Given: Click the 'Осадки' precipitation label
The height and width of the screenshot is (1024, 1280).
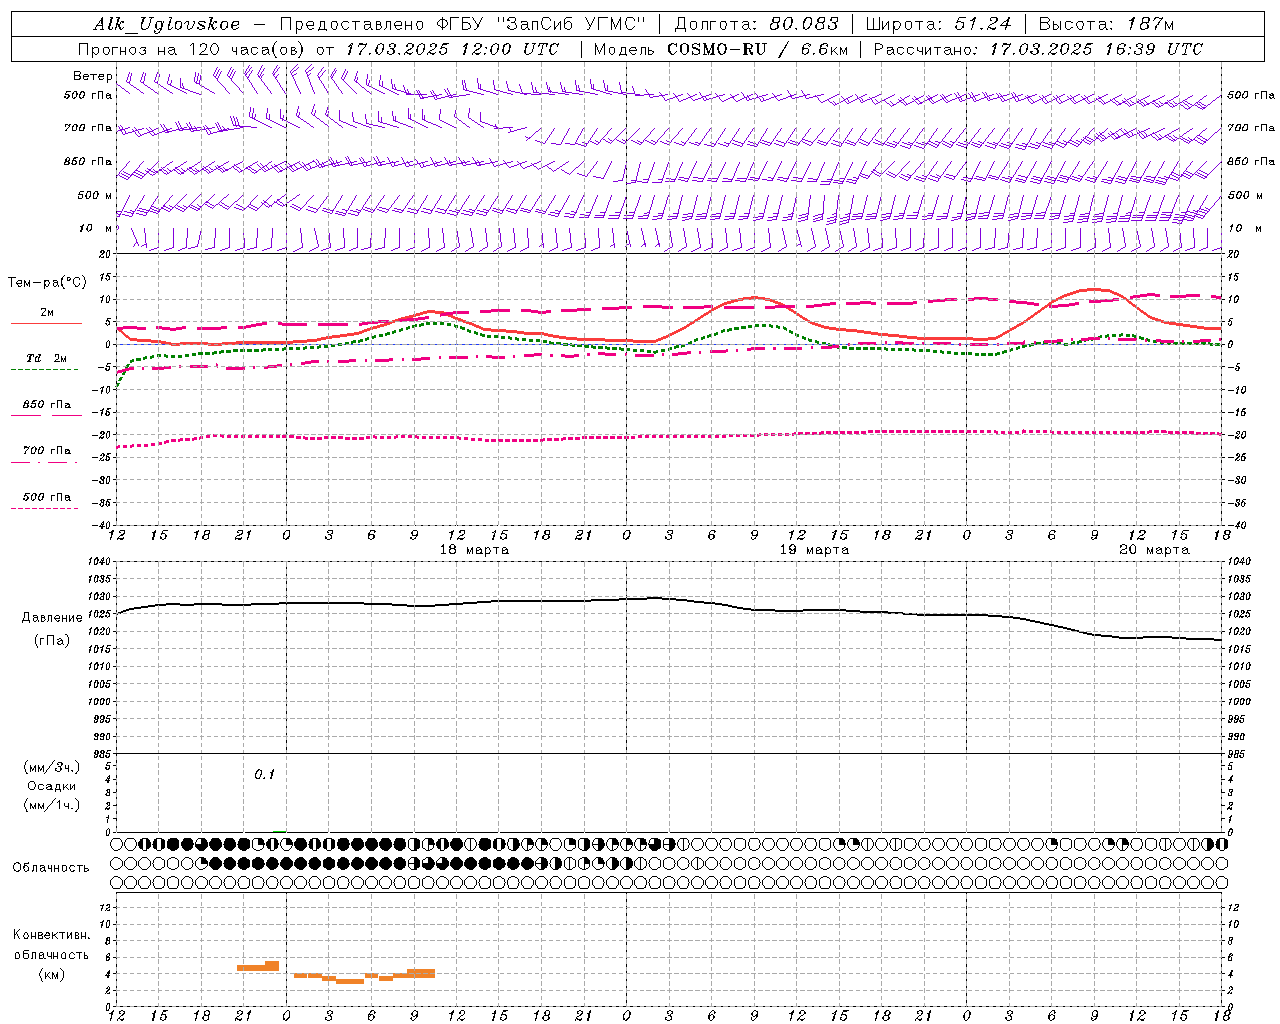Looking at the screenshot, I should (52, 786).
